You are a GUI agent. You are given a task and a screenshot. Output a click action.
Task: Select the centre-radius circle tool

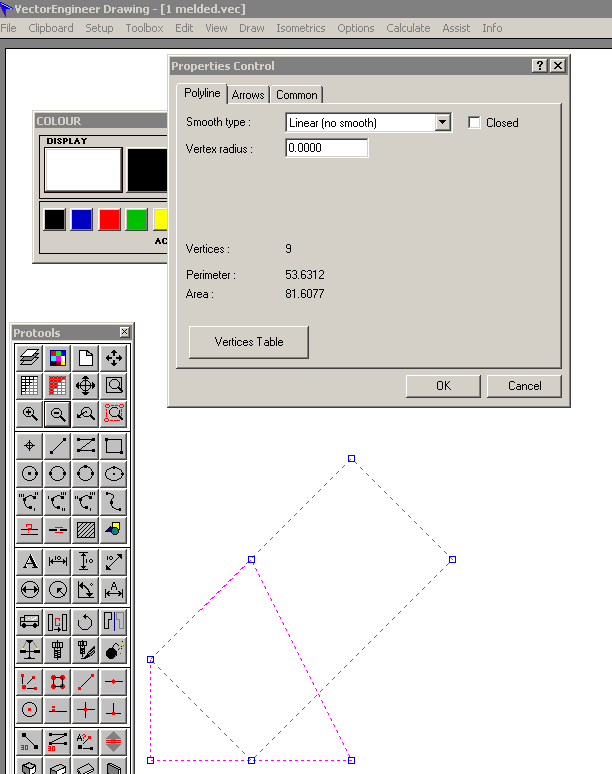click(30, 474)
